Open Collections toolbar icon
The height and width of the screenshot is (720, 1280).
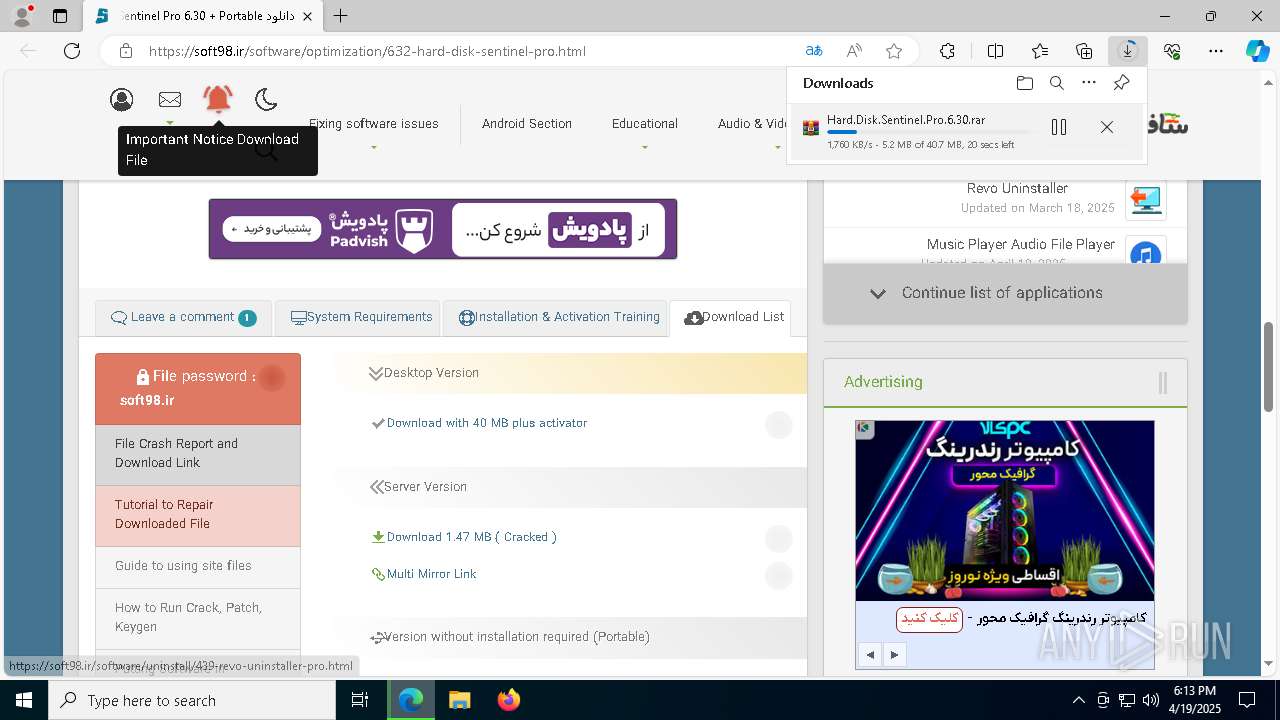1084,51
